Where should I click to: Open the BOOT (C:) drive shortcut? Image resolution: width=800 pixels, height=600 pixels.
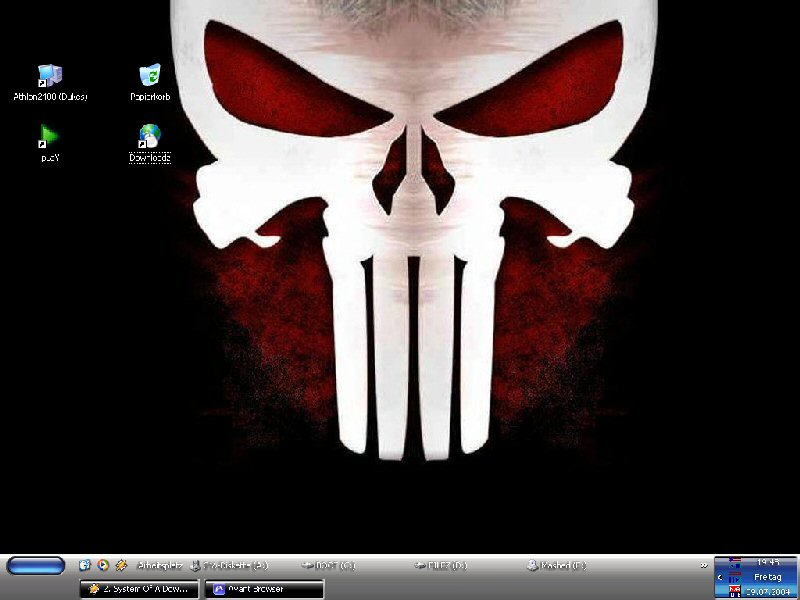point(328,565)
